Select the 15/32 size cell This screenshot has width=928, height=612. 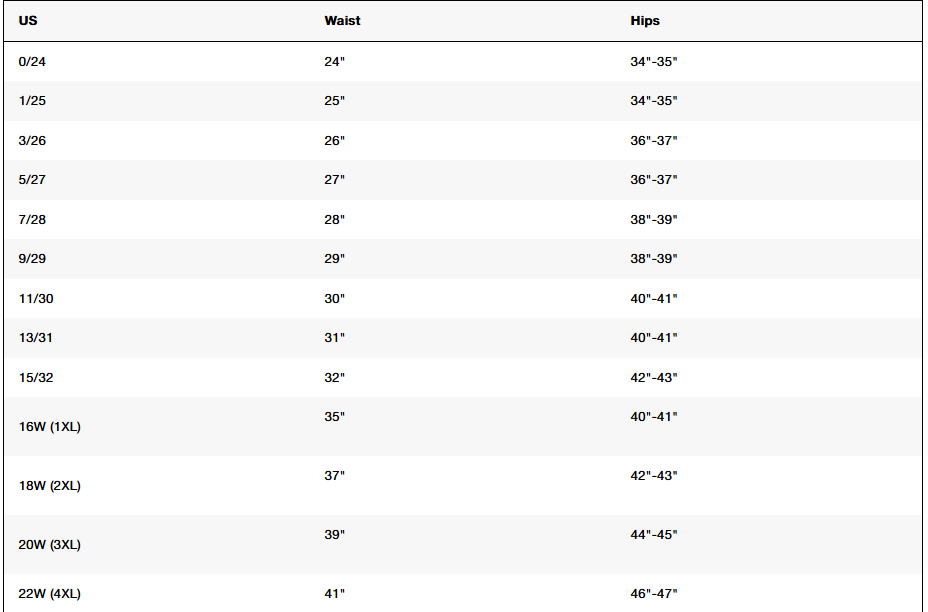[36, 378]
